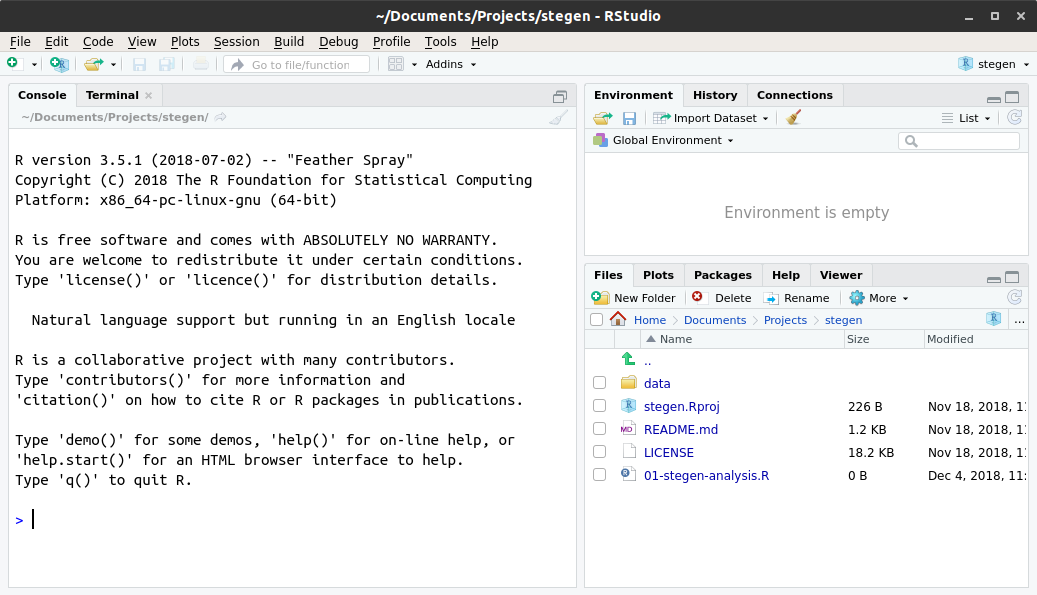Click the Open File folder icon in toolbar
The image size is (1037, 595).
[94, 64]
